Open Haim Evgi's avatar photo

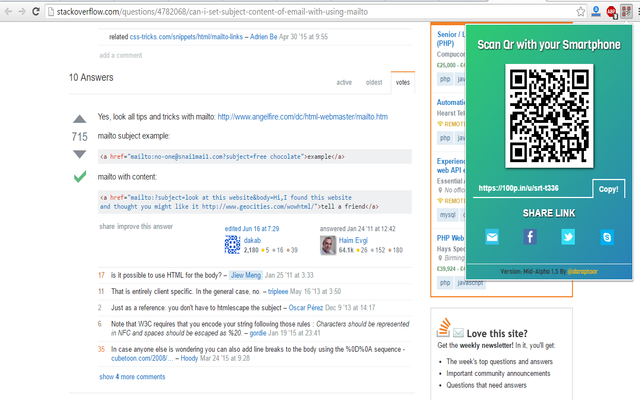(x=328, y=245)
